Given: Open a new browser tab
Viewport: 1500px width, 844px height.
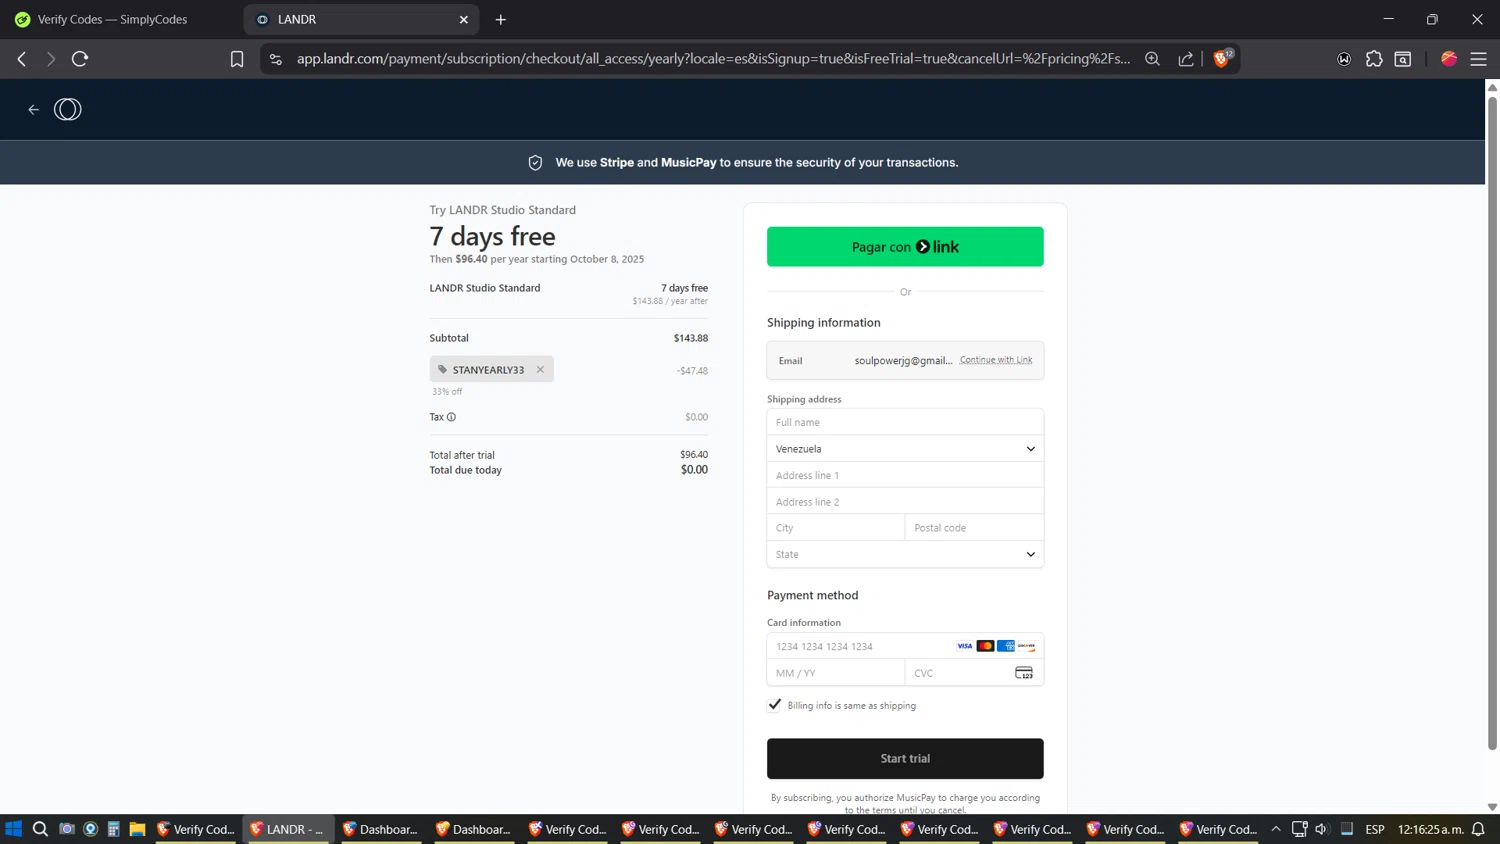Looking at the screenshot, I should click(501, 19).
